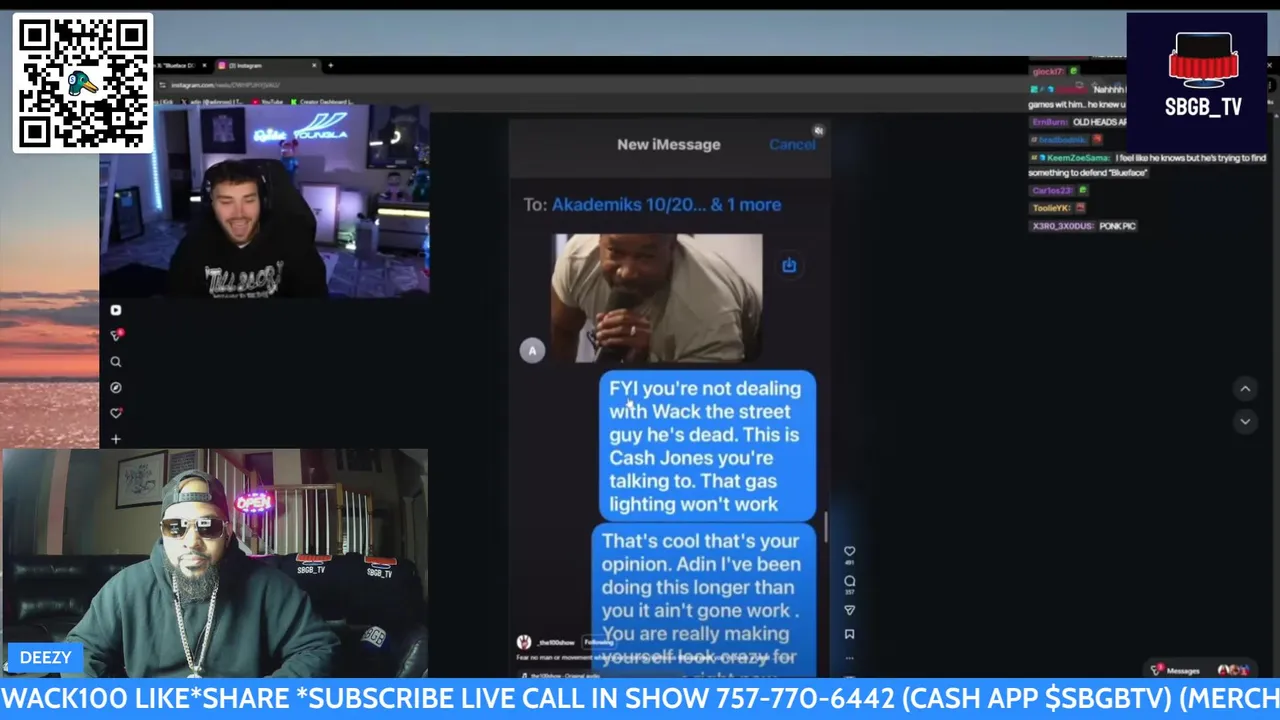The image size is (1280, 720).
Task: Click the 'That's cool that's your opinion' message bubble
Action: coord(706,600)
